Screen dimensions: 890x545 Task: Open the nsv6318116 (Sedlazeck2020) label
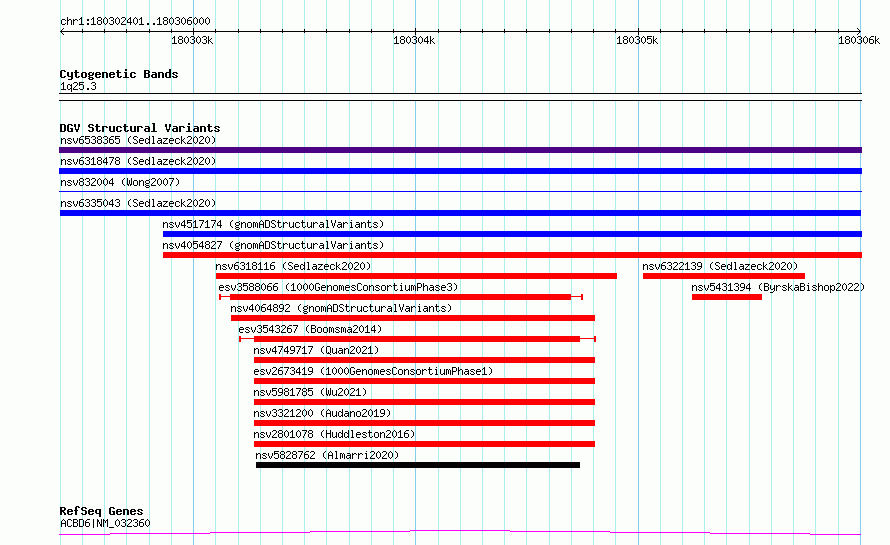pos(293,266)
